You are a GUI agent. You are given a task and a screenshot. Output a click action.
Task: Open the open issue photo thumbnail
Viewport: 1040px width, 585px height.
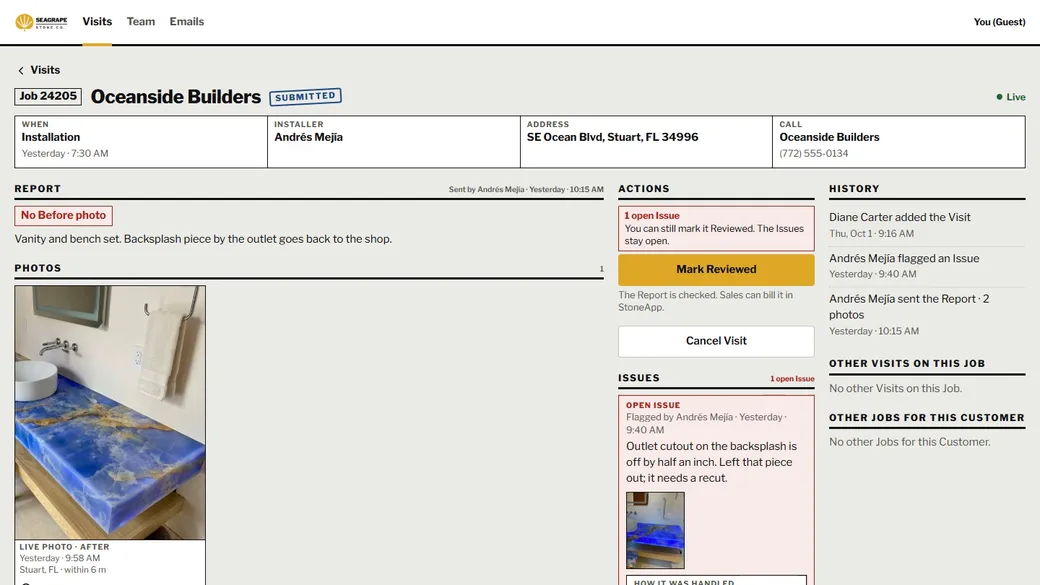pos(655,530)
